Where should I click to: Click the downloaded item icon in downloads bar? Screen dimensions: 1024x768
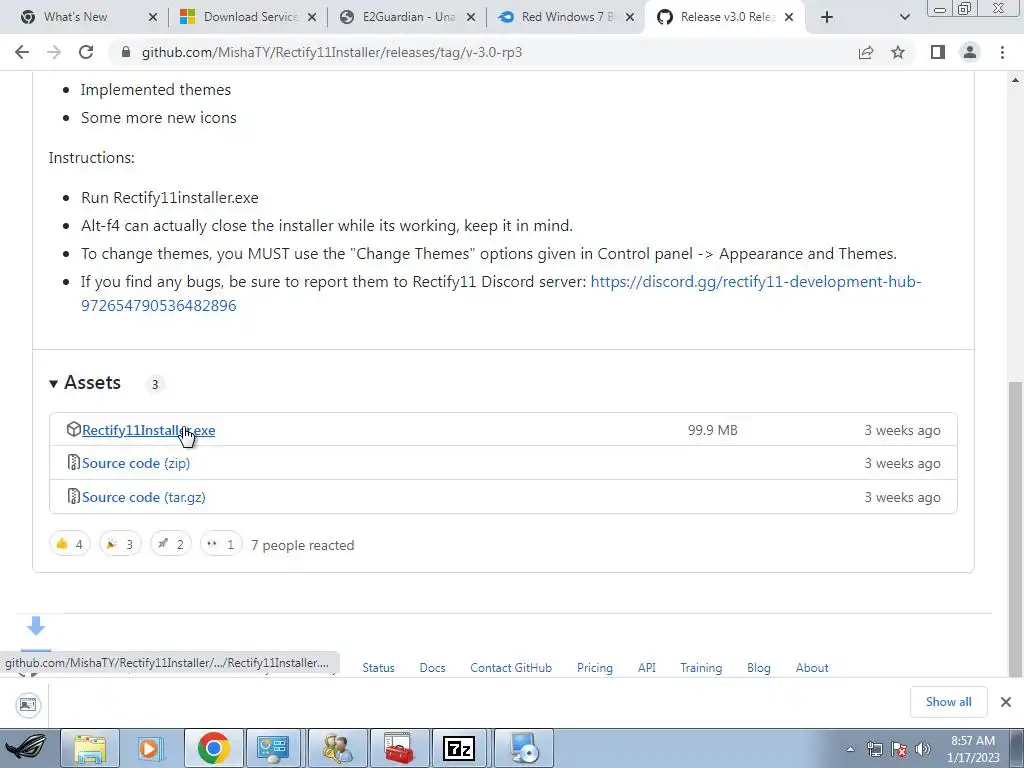click(x=28, y=705)
